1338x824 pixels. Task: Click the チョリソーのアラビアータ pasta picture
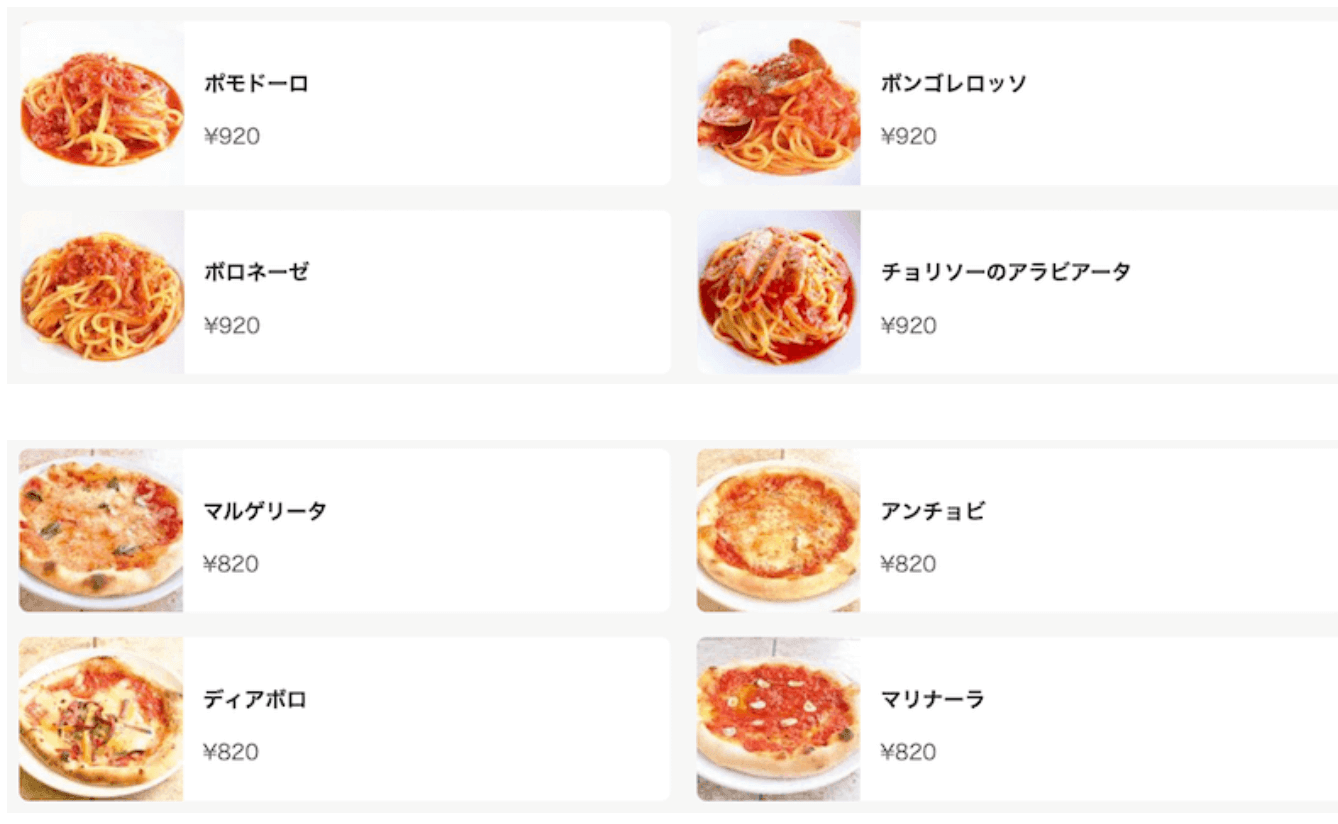[779, 292]
